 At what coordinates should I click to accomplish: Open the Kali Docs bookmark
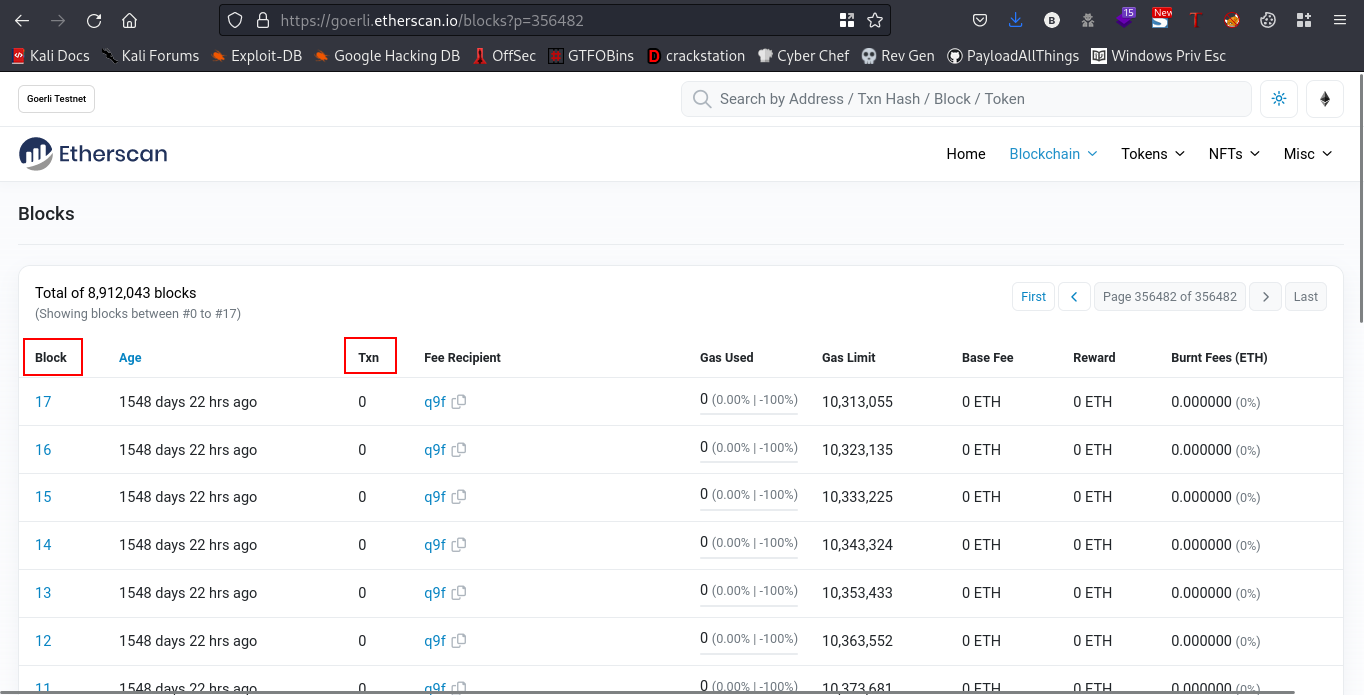click(50, 56)
